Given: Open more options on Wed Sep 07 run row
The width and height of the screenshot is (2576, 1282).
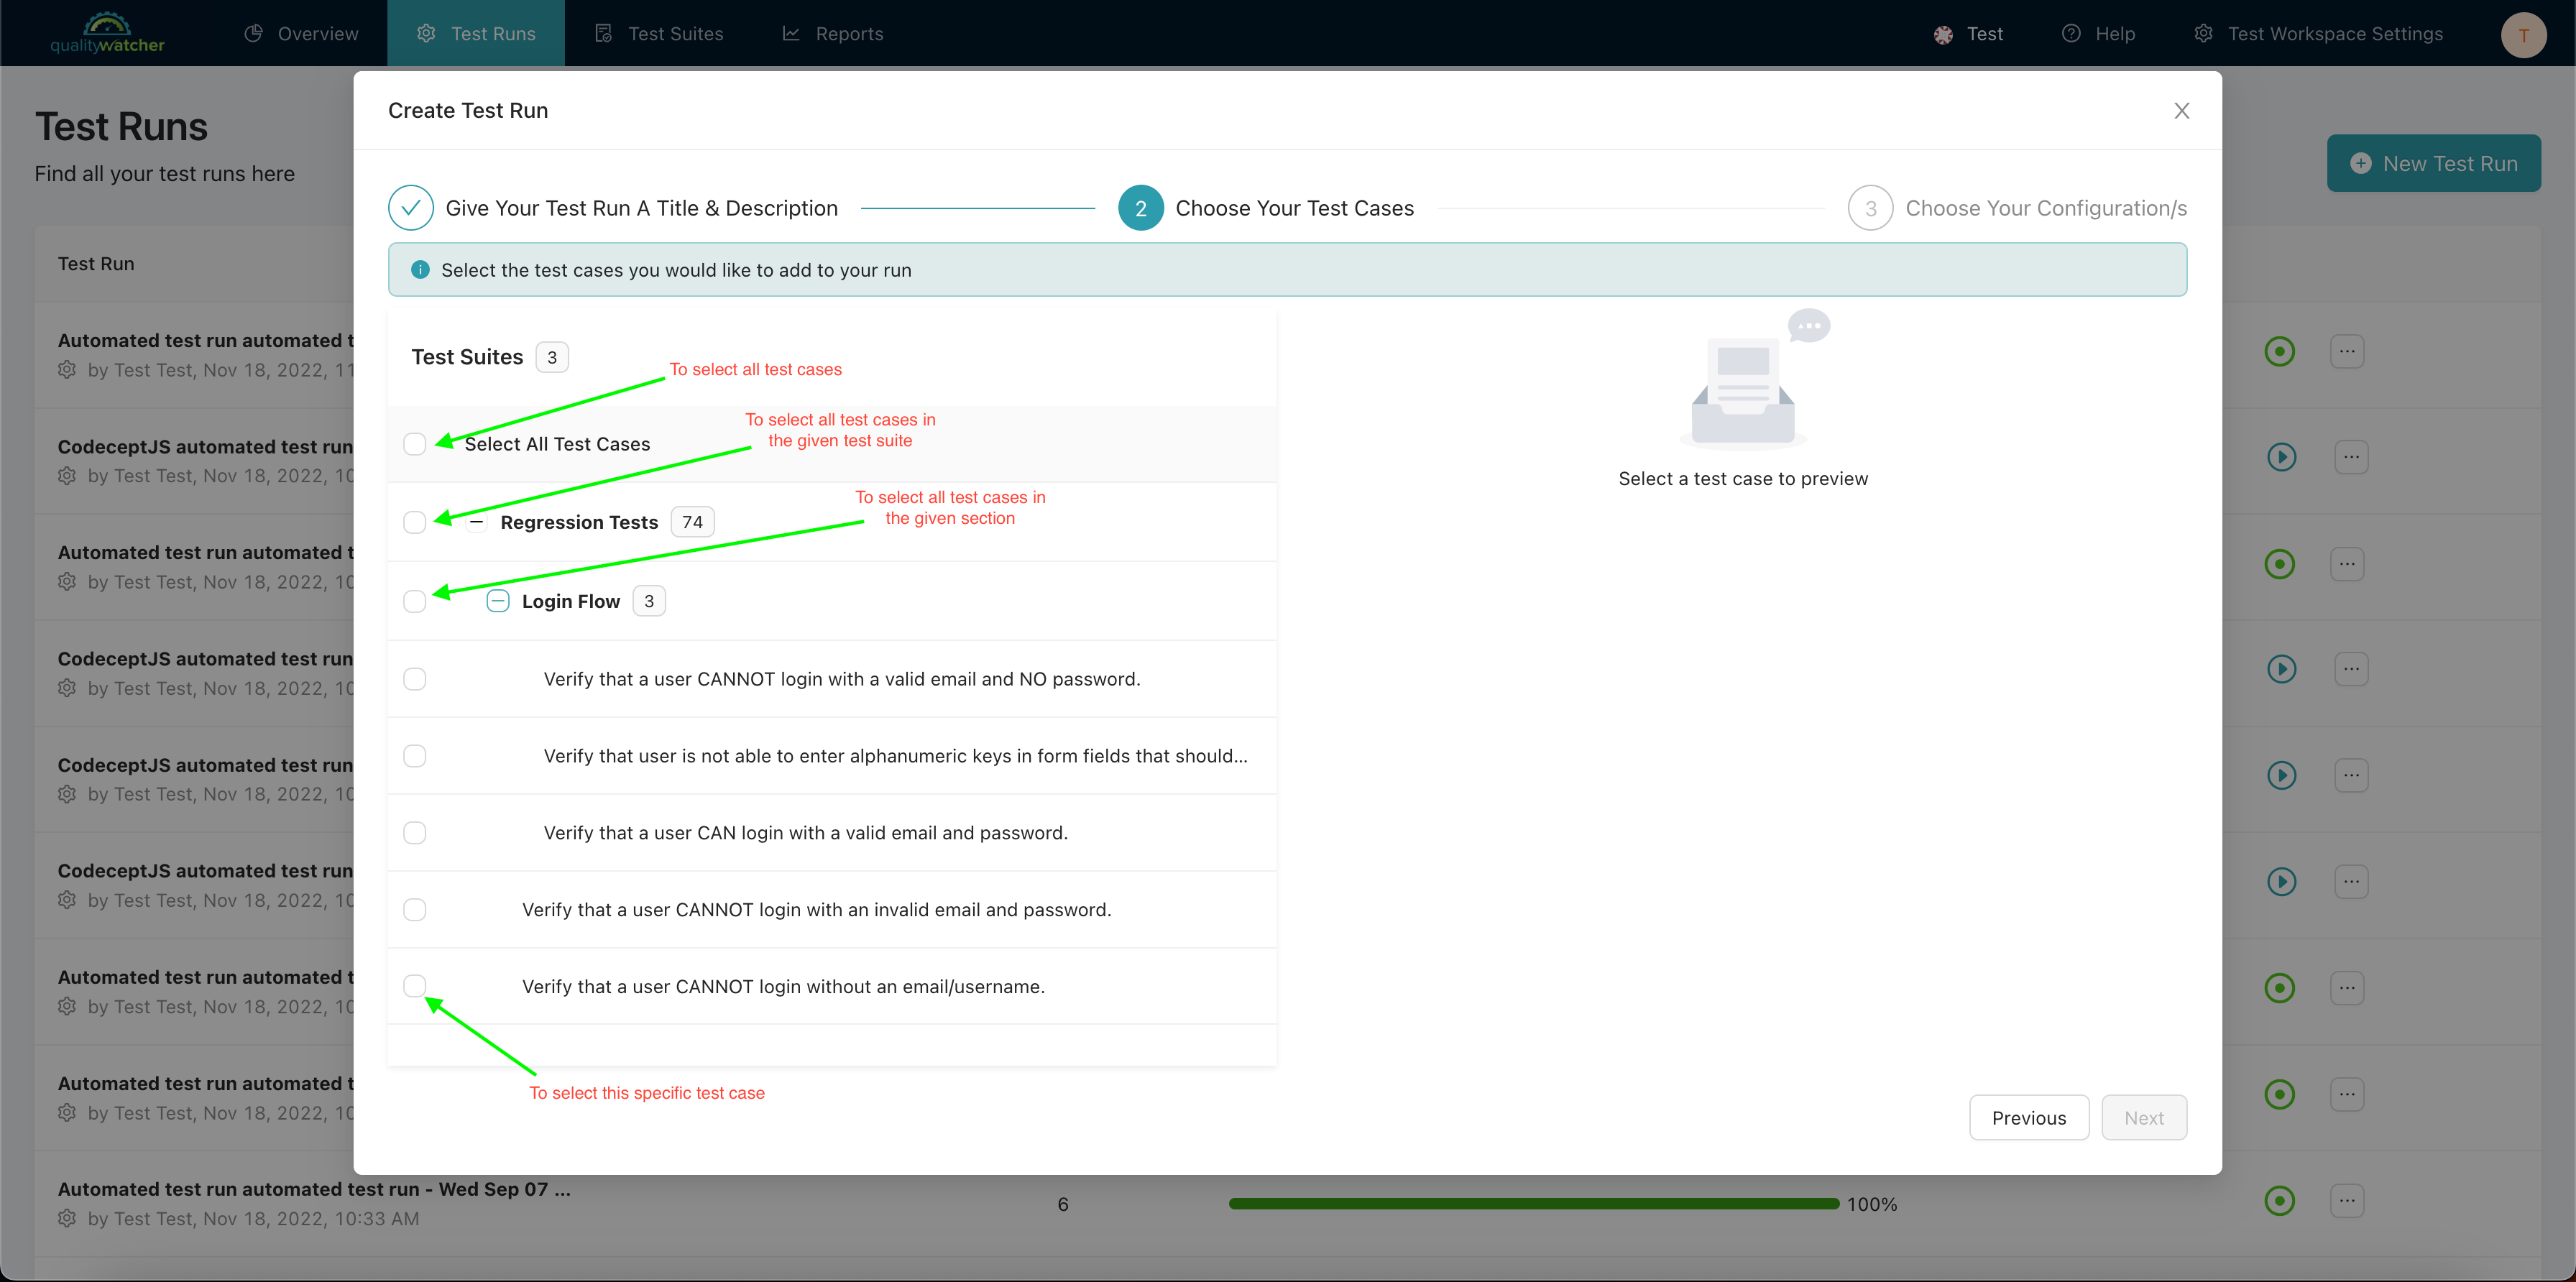Looking at the screenshot, I should 2347,1200.
